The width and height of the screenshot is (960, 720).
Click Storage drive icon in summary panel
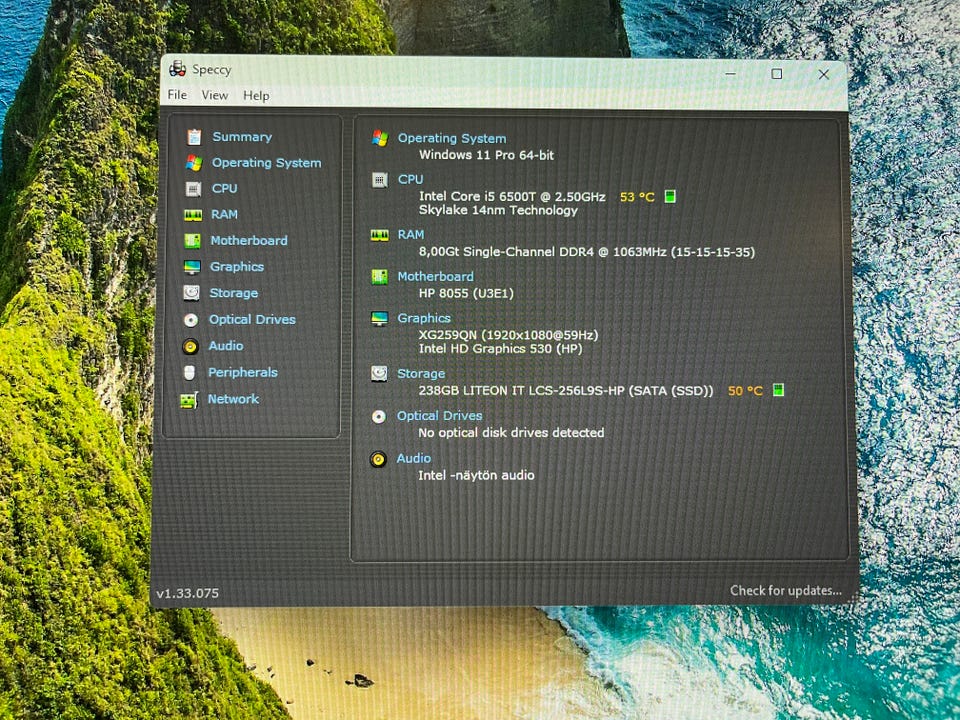pos(379,373)
